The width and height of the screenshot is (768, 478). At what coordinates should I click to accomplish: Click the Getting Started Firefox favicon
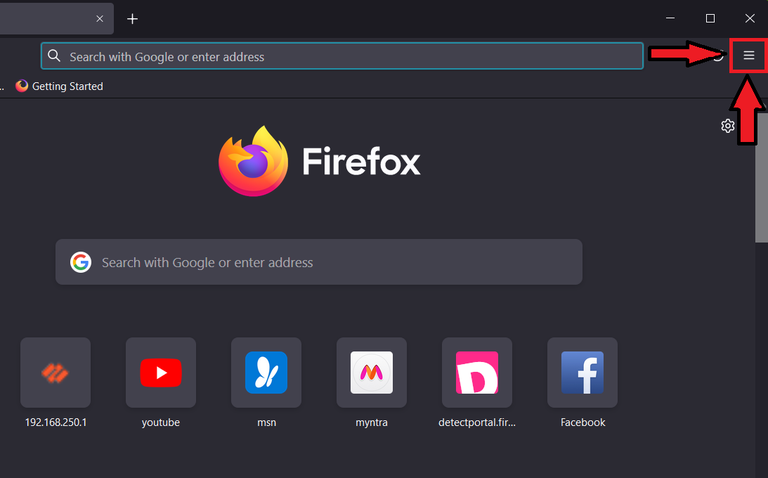click(x=22, y=86)
